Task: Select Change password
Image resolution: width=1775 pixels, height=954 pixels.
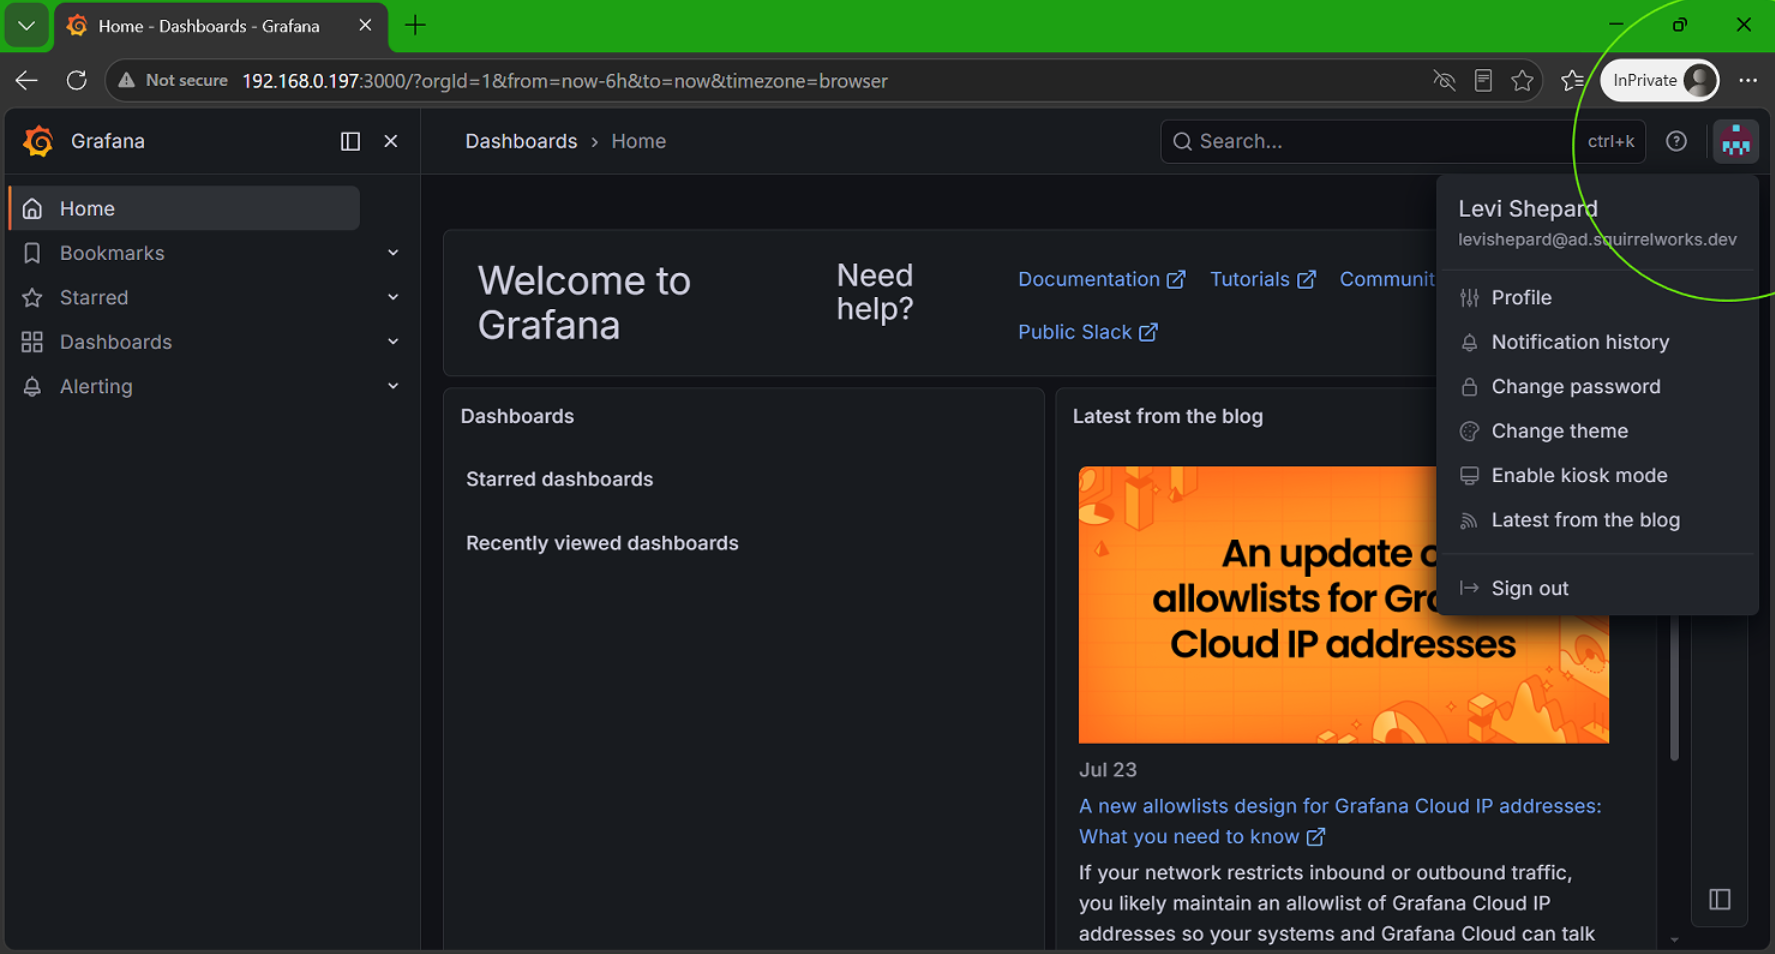Action: (x=1597, y=386)
